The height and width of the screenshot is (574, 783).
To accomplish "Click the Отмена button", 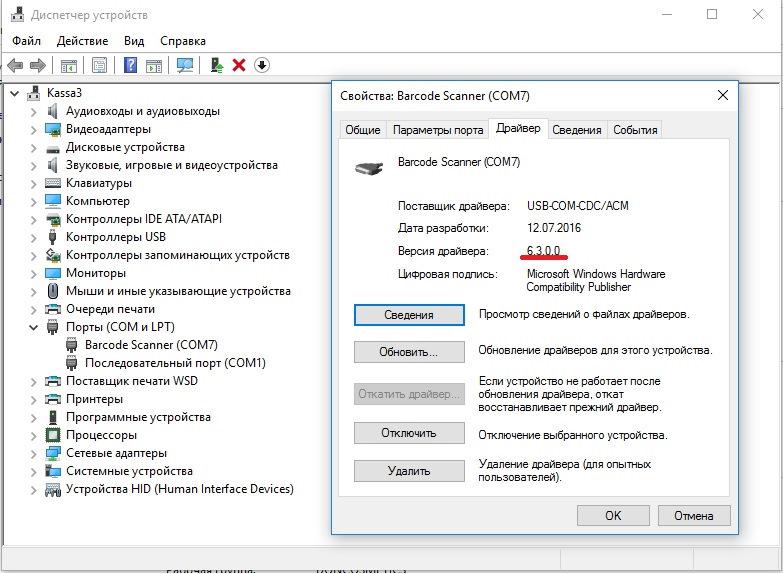I will click(694, 516).
